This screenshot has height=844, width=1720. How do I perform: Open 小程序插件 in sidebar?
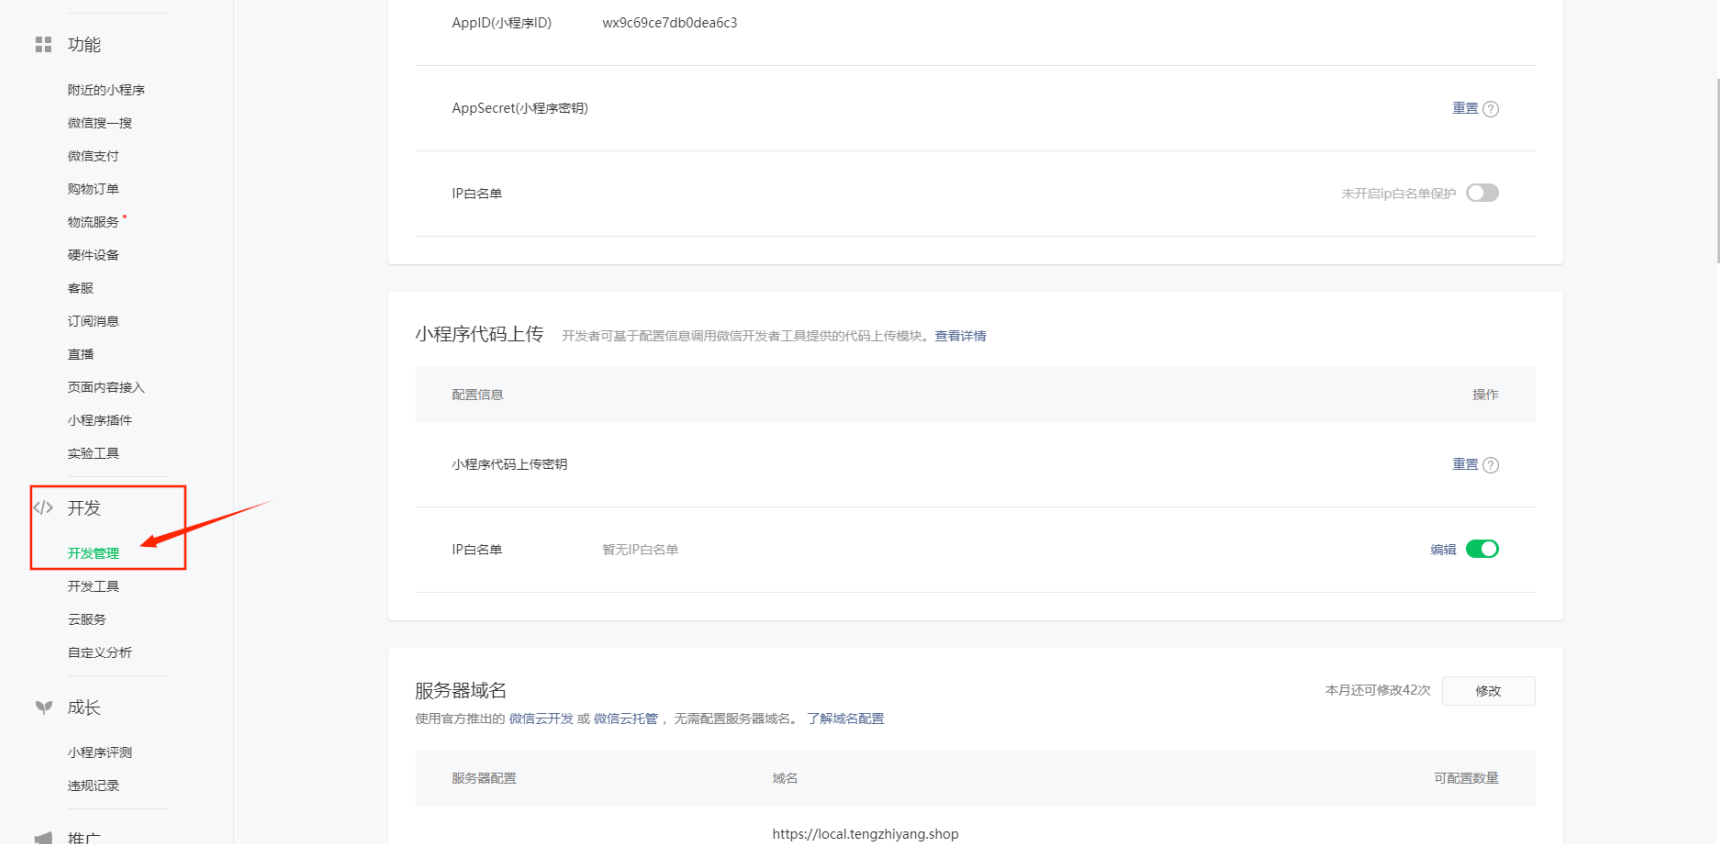[x=100, y=420]
